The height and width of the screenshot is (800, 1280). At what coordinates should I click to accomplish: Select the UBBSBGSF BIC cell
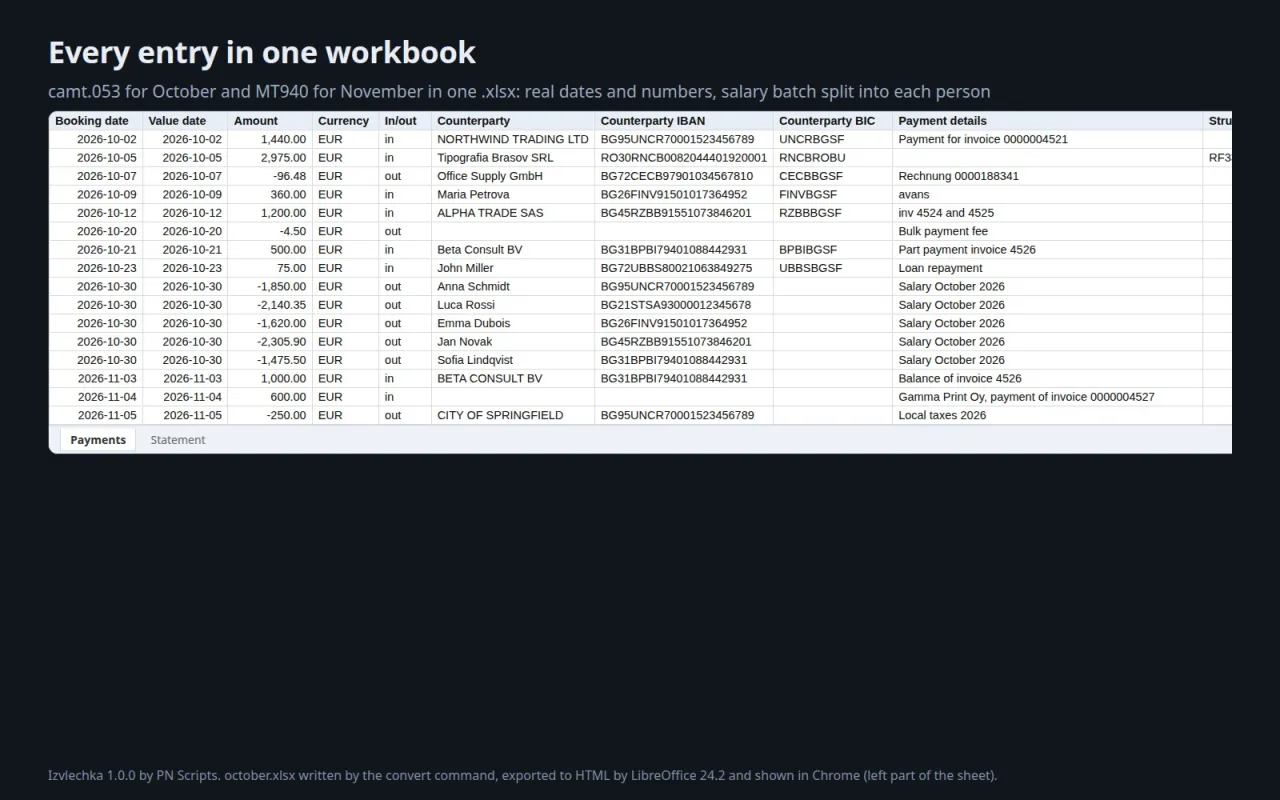(x=833, y=268)
